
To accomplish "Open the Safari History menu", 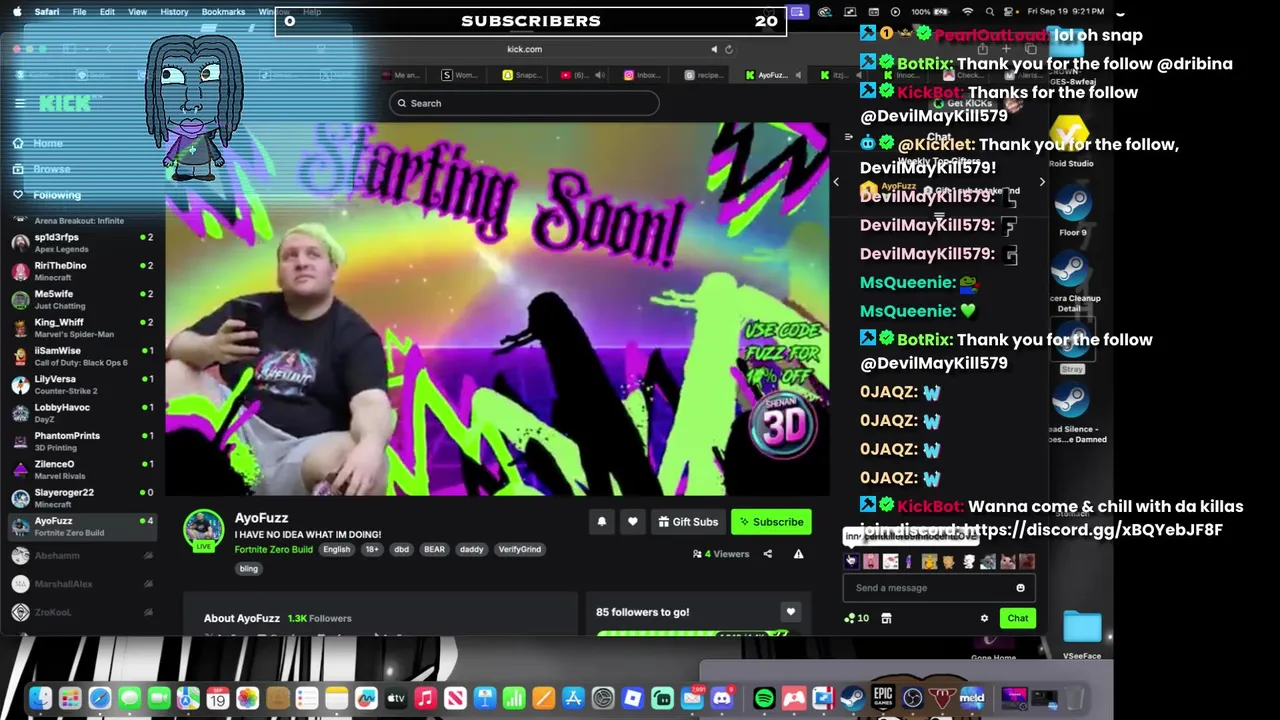I will 174,12.
